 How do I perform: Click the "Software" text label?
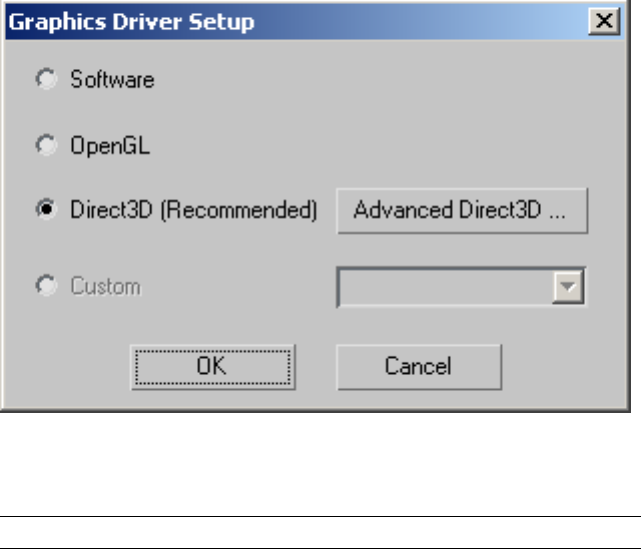pyautogui.click(x=112, y=79)
